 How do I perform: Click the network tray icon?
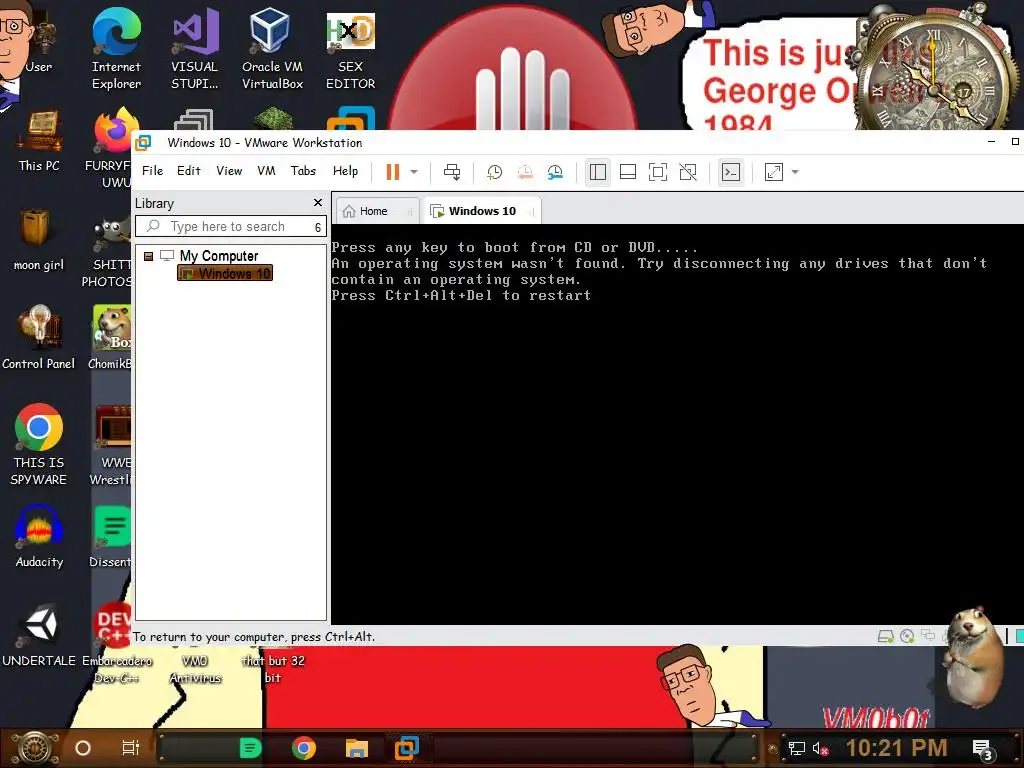click(797, 748)
